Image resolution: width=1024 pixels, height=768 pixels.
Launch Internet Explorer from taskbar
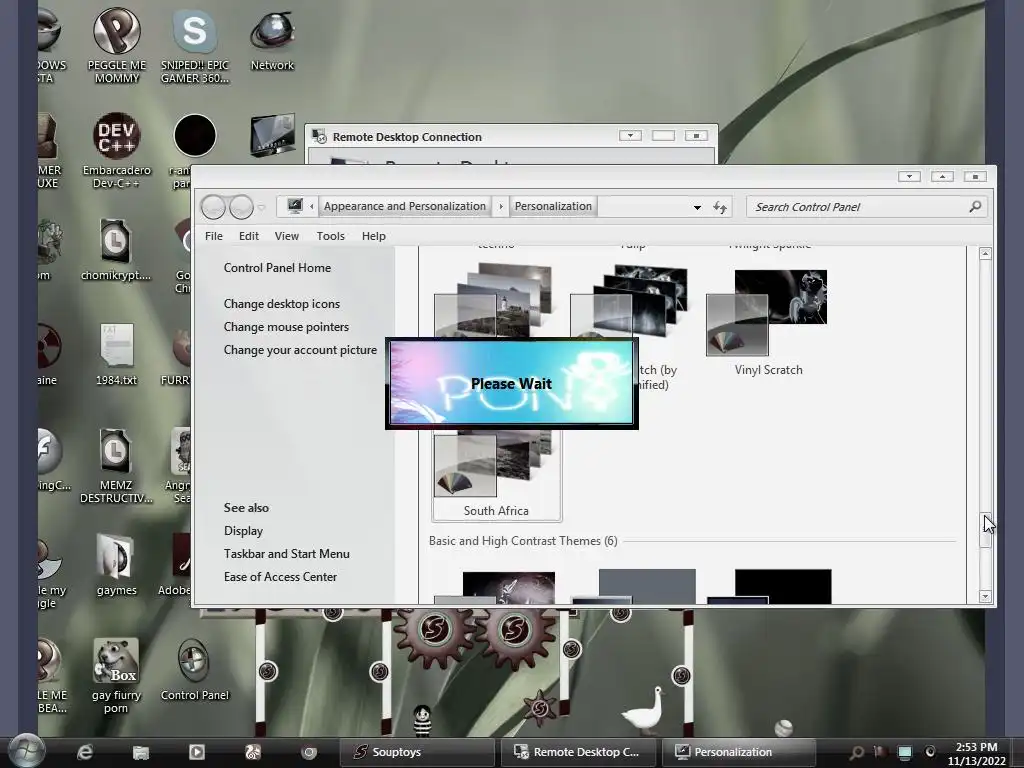(x=85, y=752)
